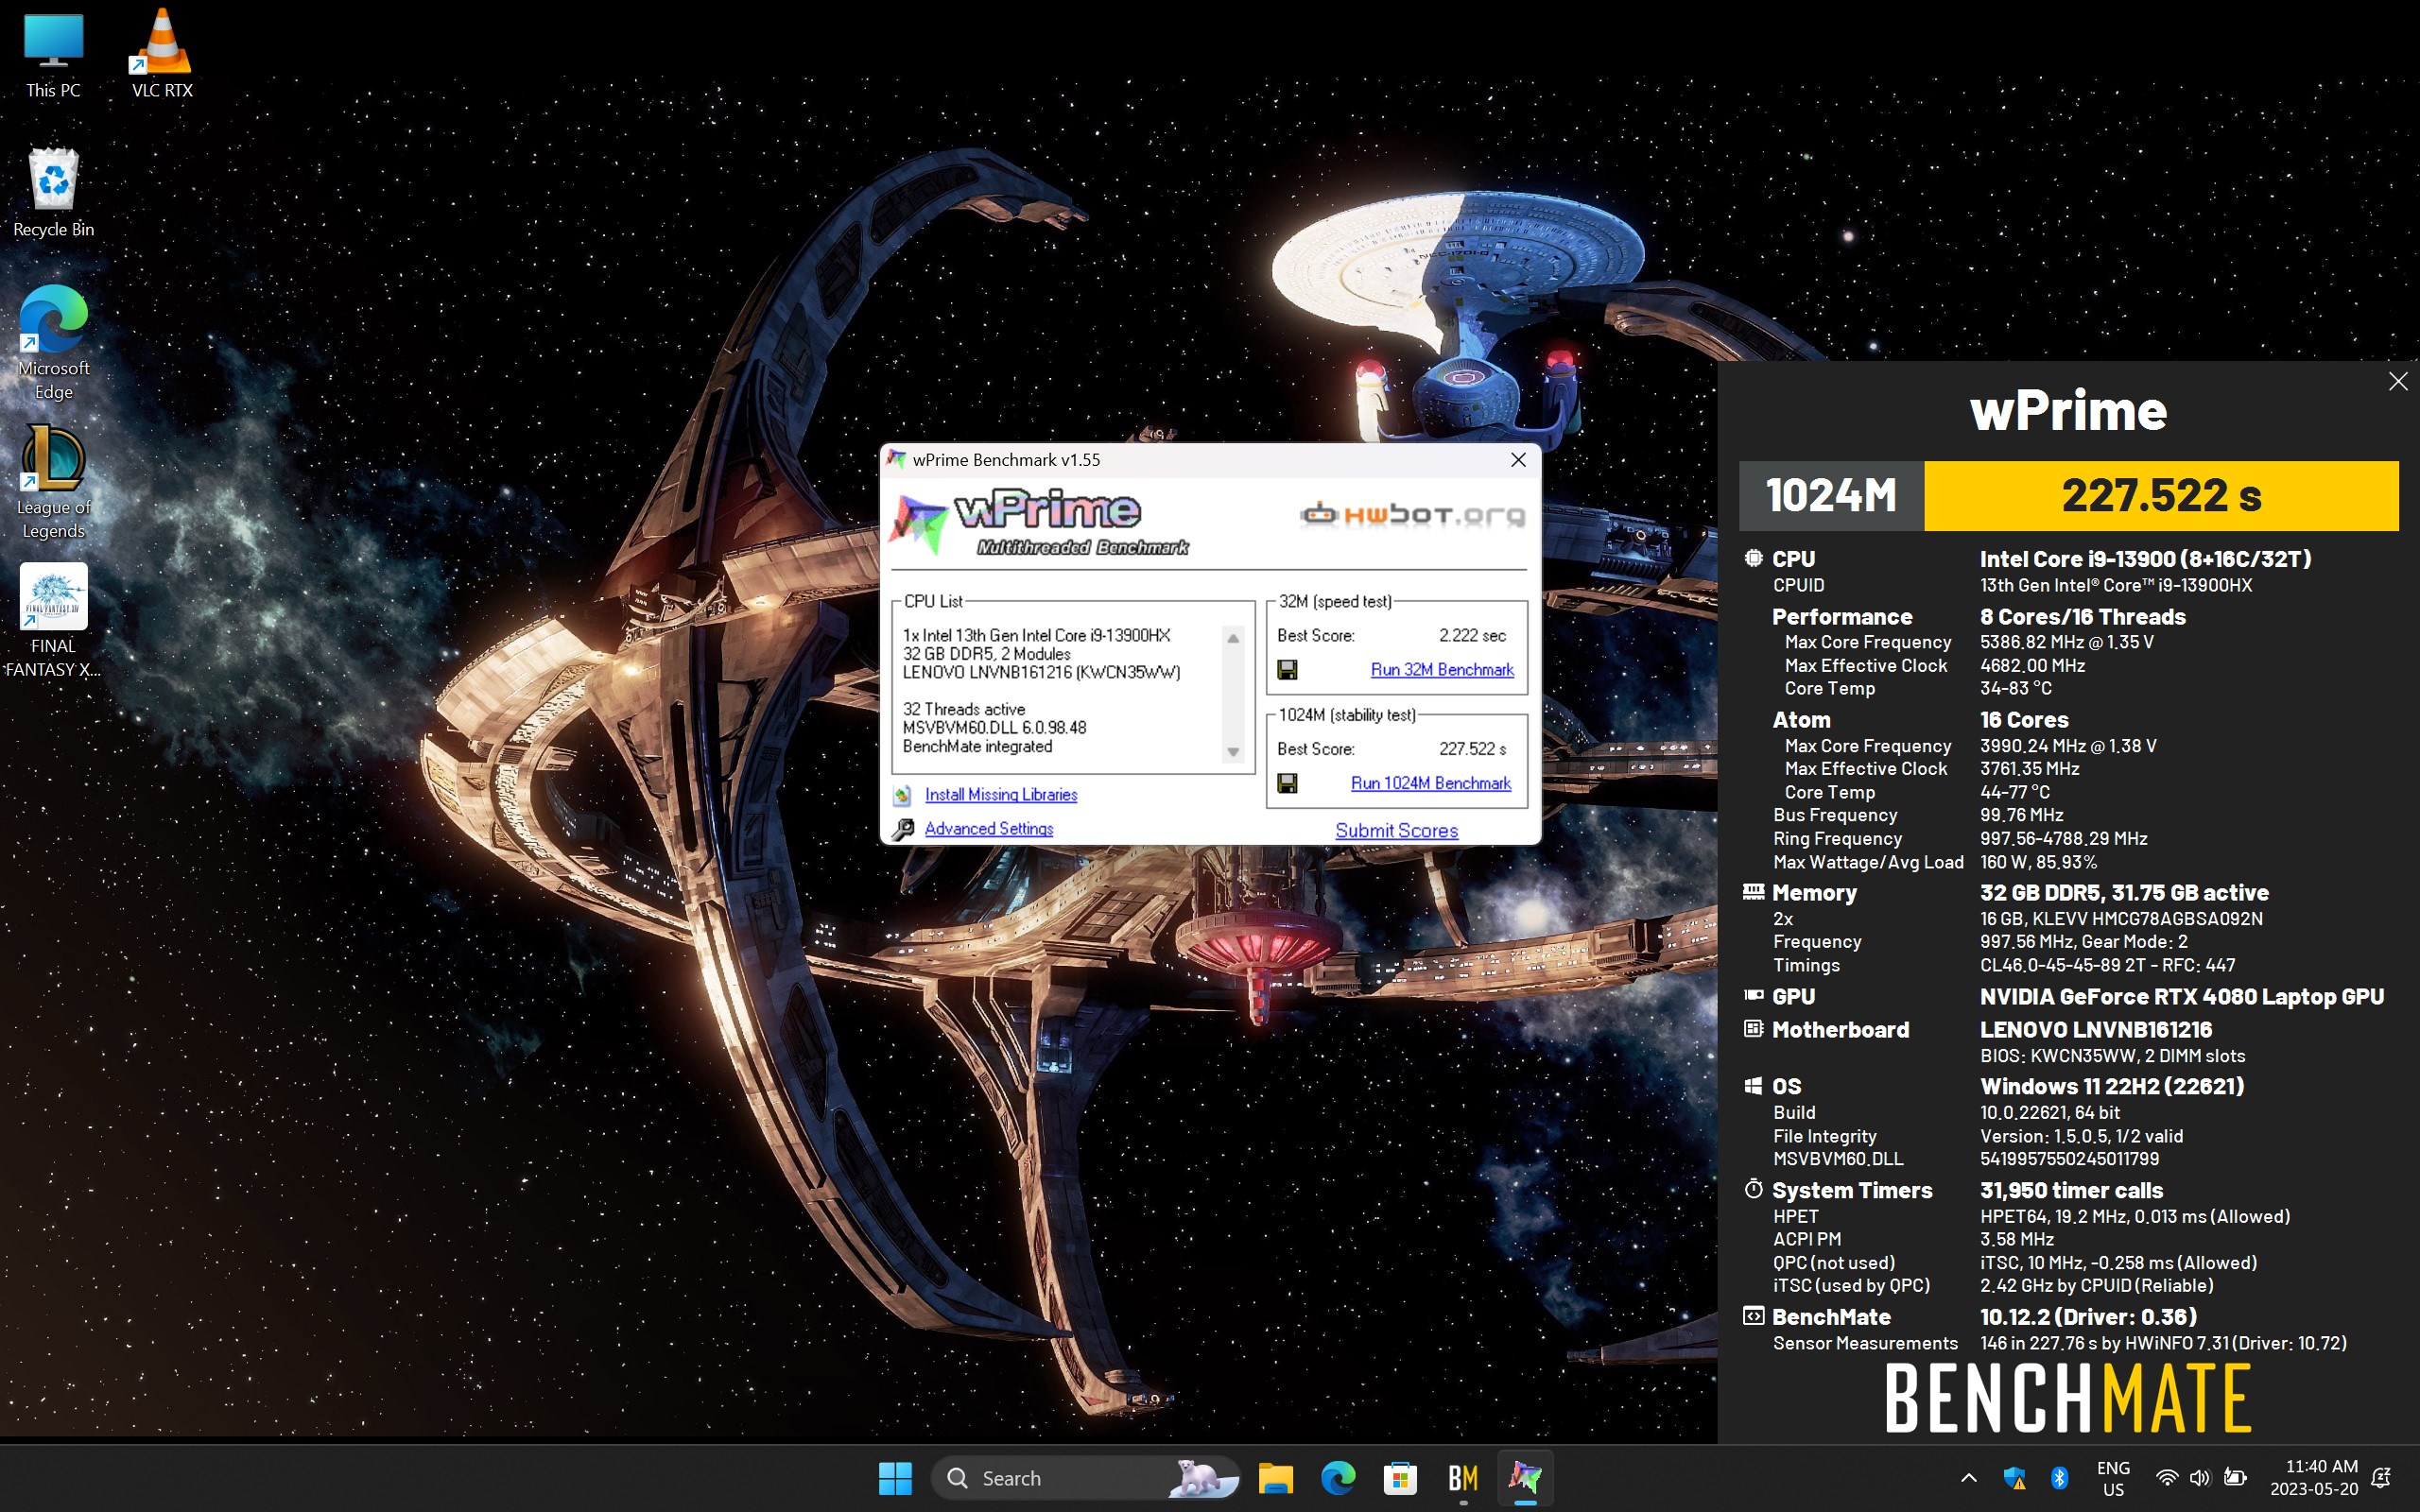This screenshot has height=1512, width=2420.
Task: Close the BenchMate result panel
Action: (x=2397, y=381)
